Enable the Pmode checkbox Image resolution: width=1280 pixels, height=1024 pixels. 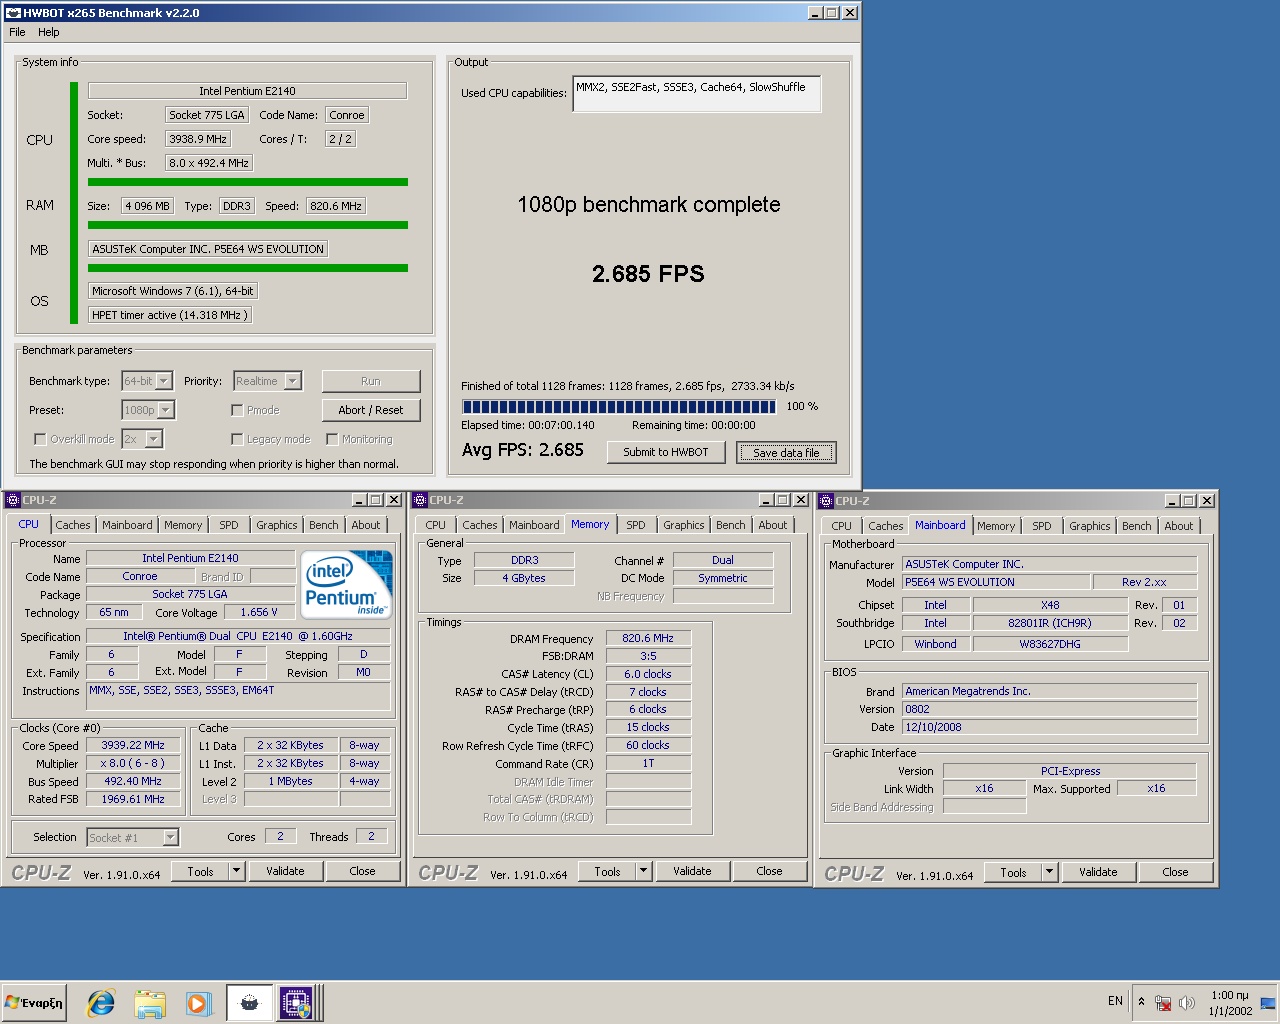point(237,410)
